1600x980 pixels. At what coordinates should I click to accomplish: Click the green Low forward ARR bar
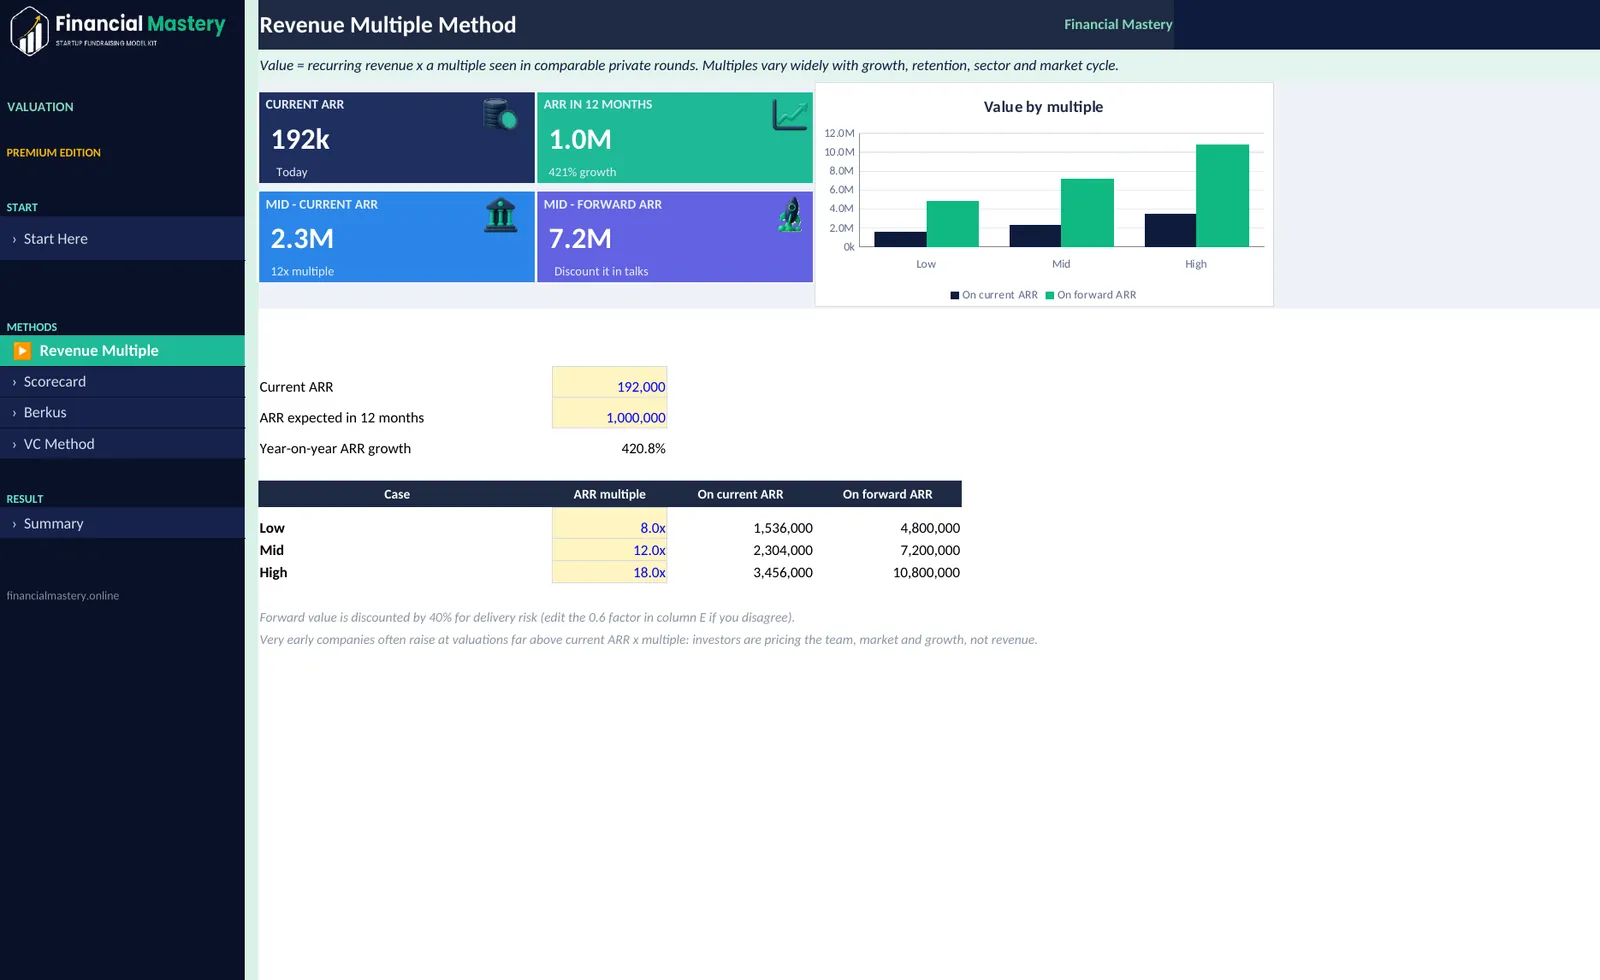coord(952,224)
